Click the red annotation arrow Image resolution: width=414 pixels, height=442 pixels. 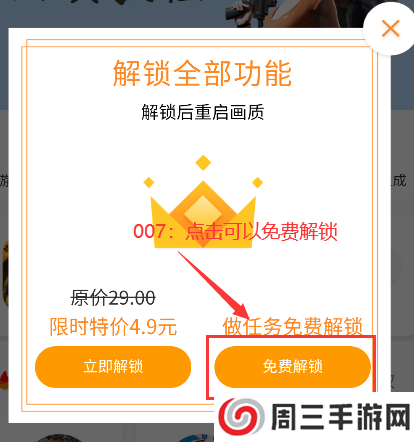click(213, 285)
